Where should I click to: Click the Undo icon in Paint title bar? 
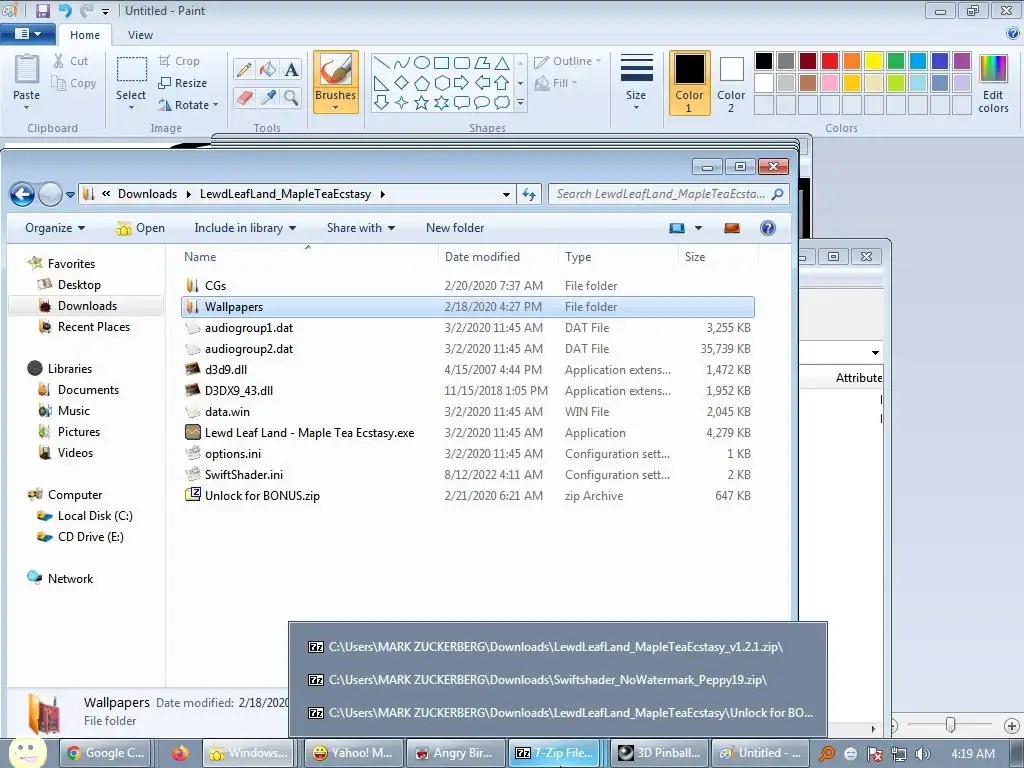(65, 10)
